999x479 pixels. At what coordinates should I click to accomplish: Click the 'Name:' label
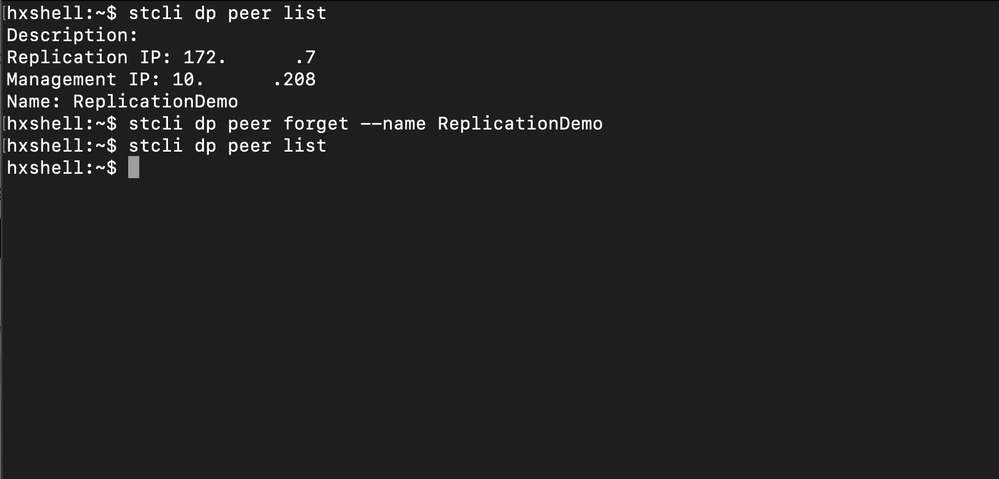(x=34, y=101)
